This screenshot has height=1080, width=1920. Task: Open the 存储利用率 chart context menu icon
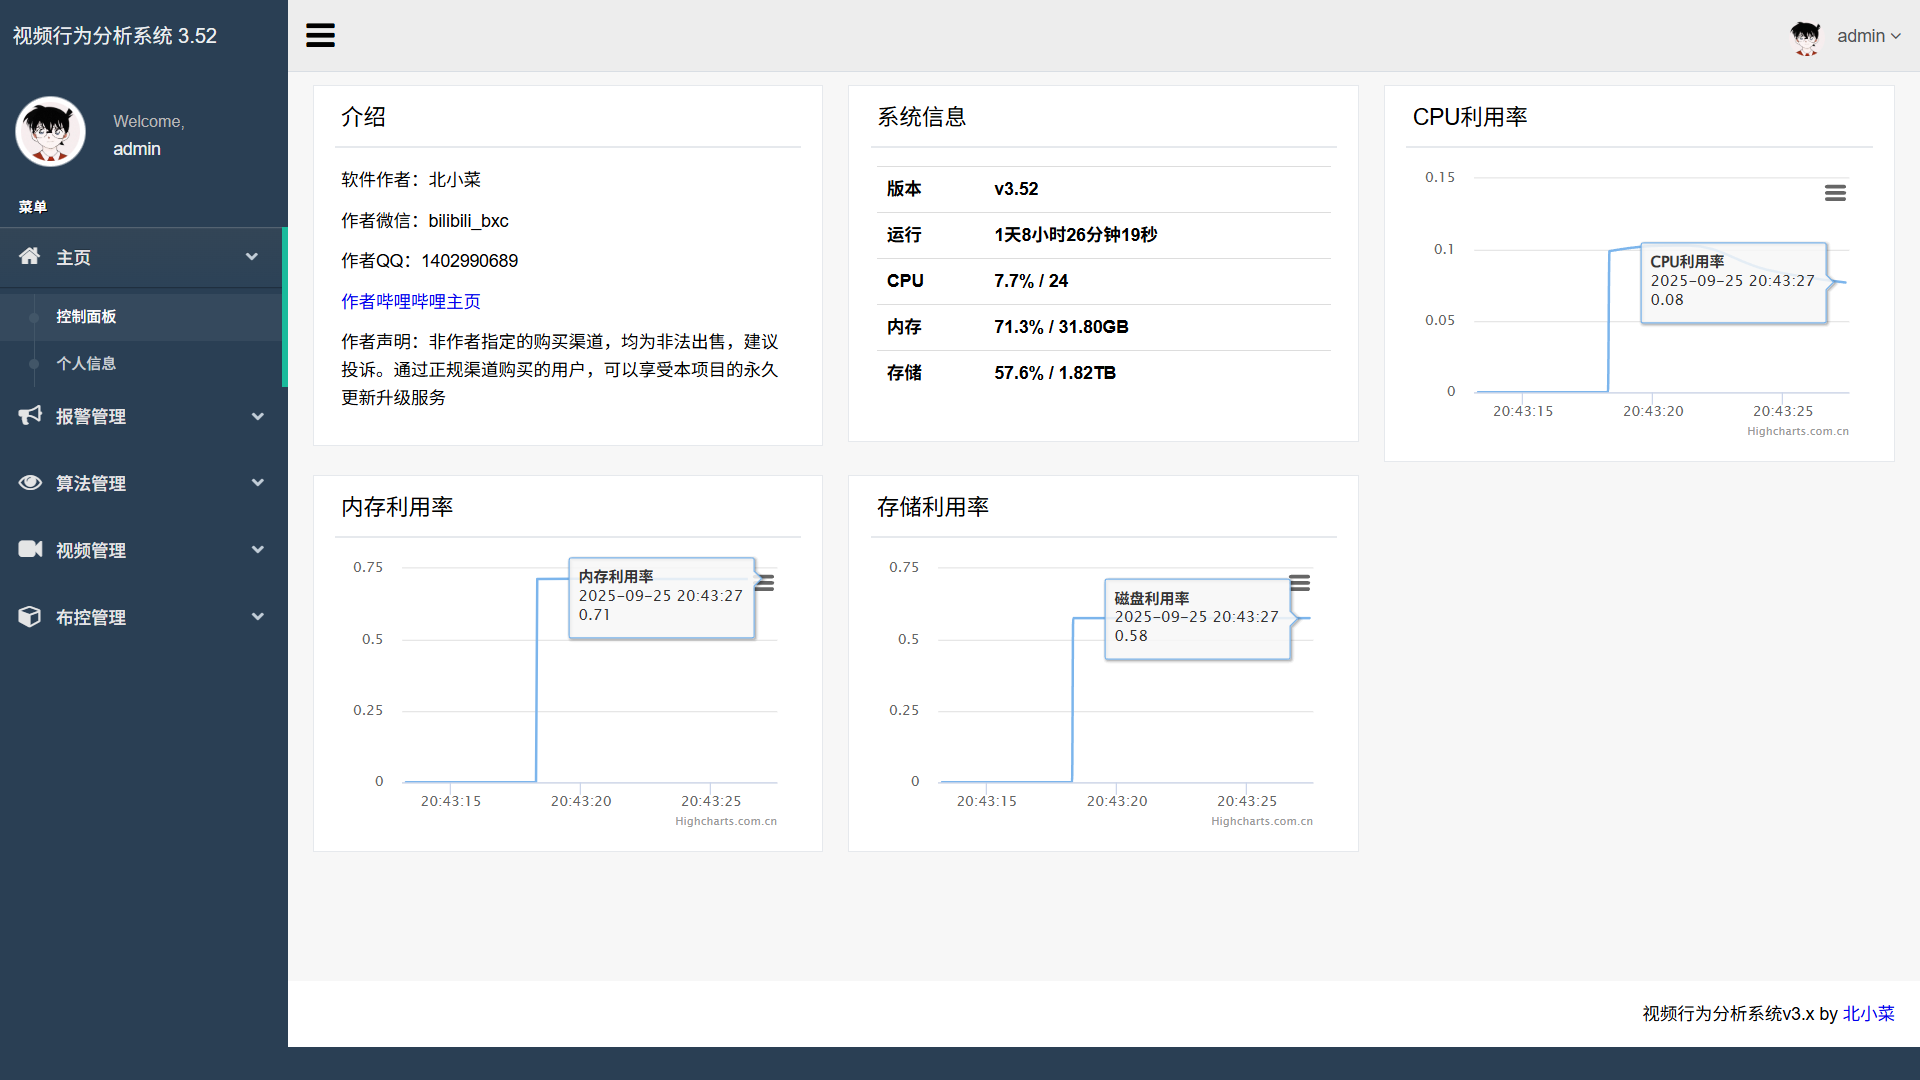(1300, 582)
